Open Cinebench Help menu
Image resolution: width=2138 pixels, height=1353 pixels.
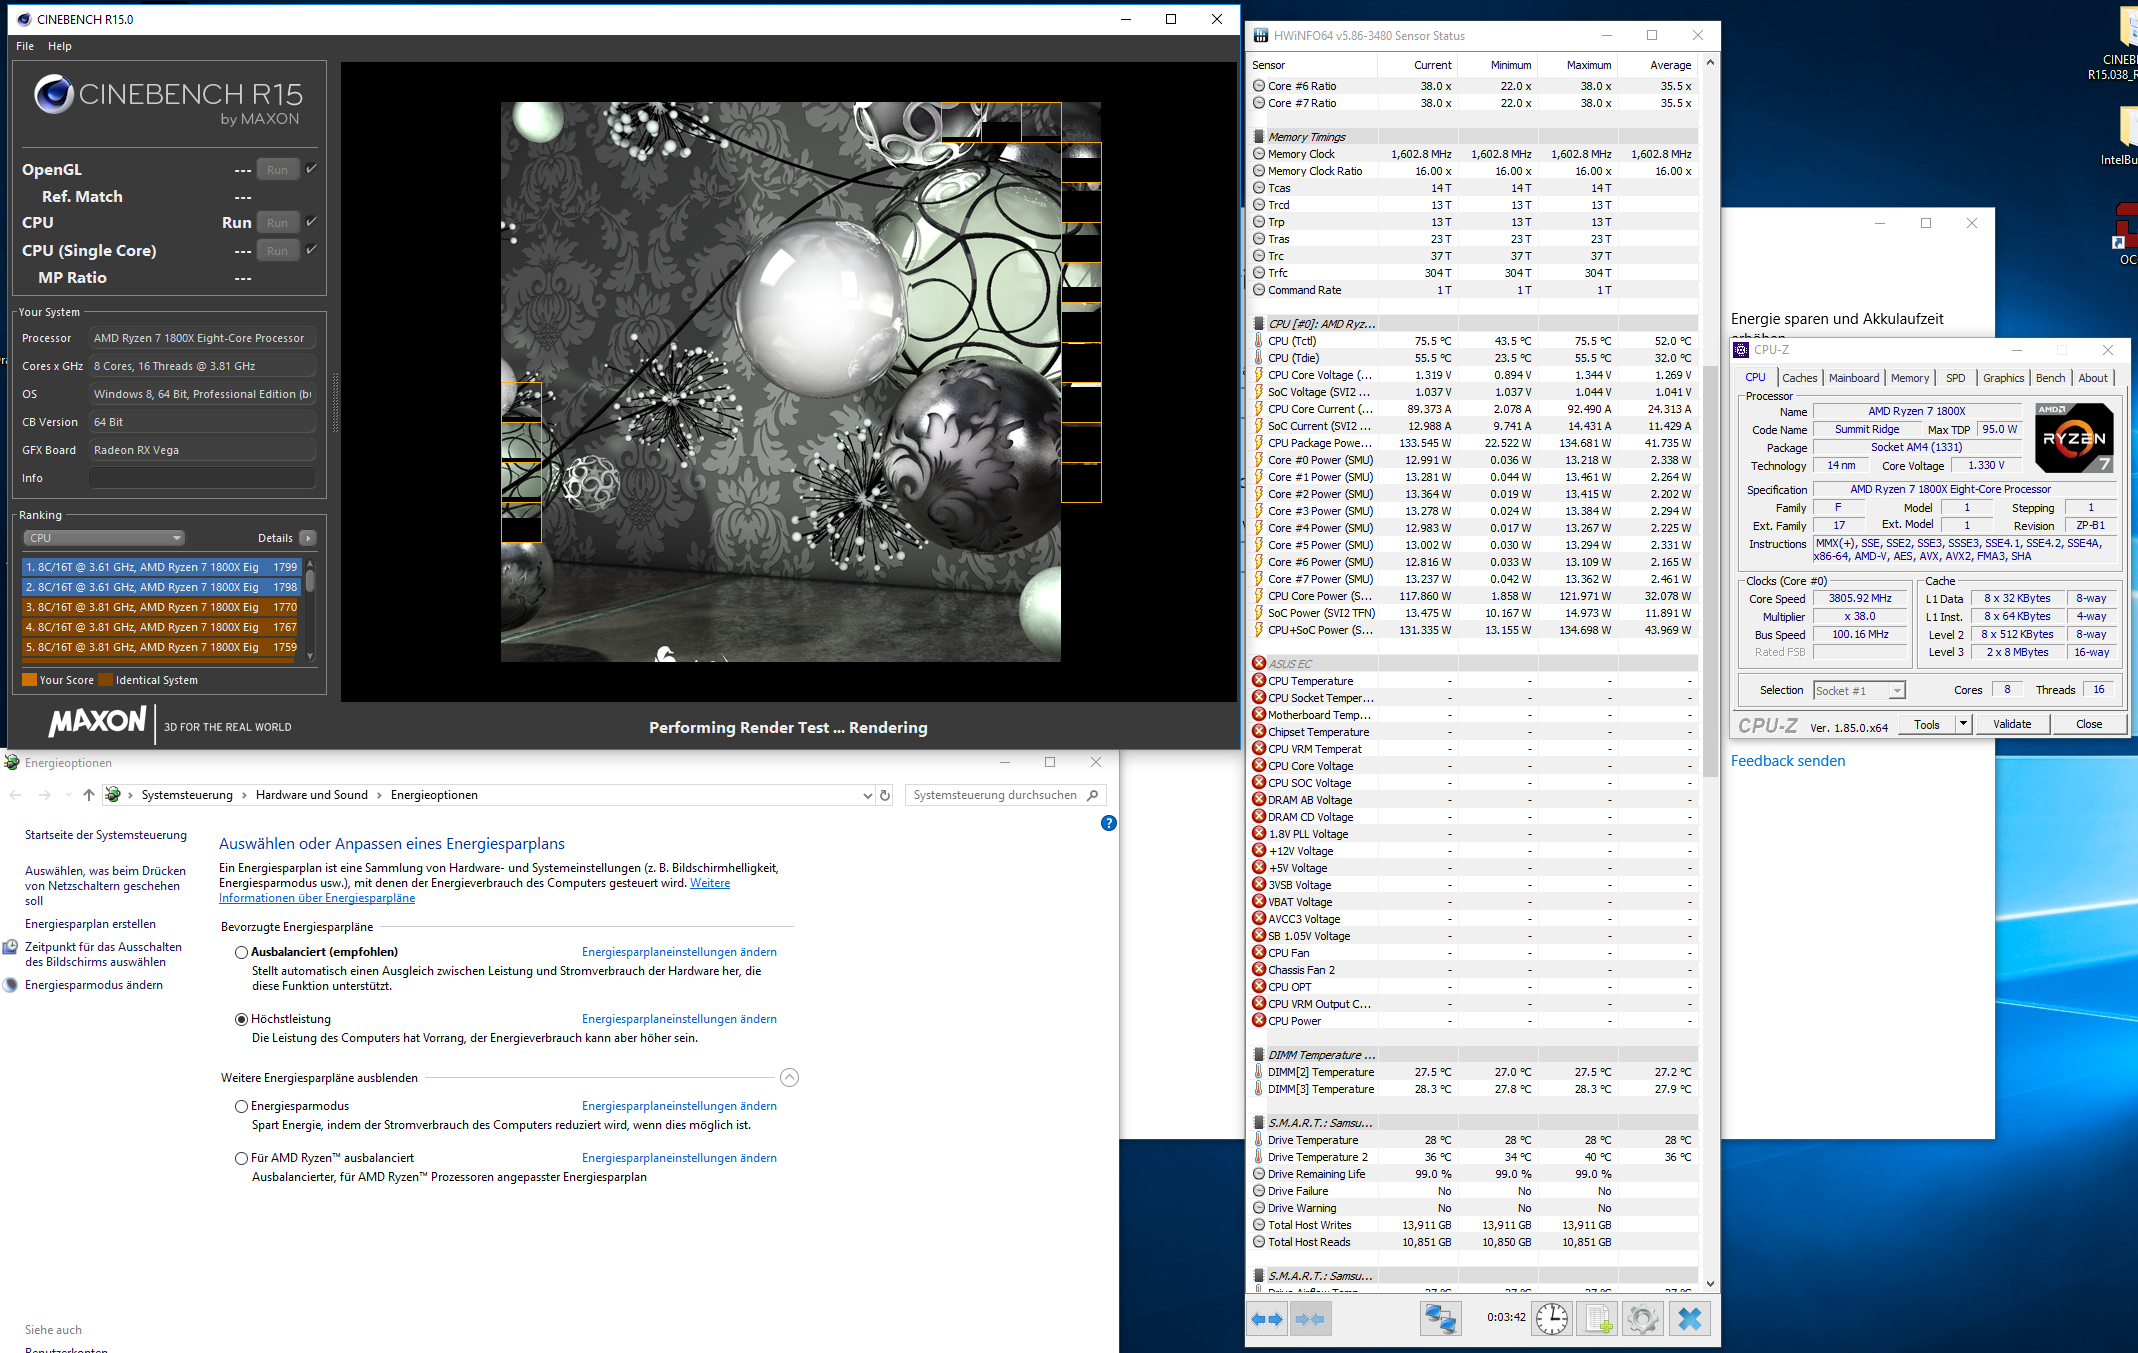[60, 46]
